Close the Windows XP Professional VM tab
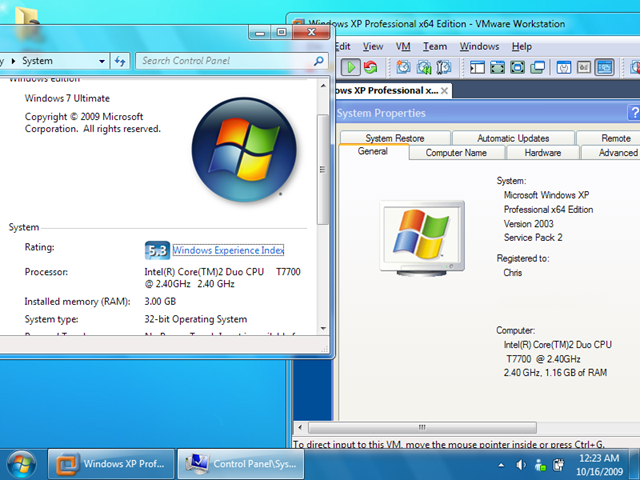The image size is (640, 480). [444, 91]
